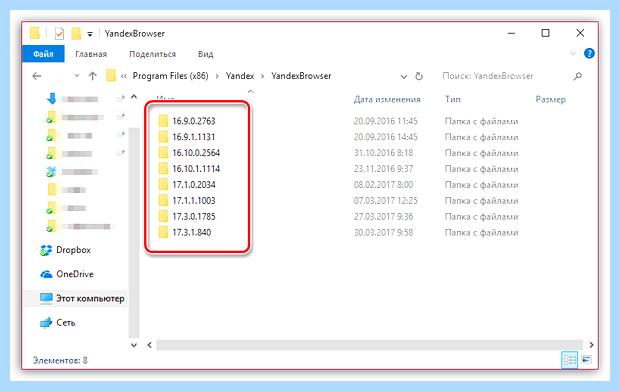Click the Program Files (x86) breadcrumb
The width and height of the screenshot is (620, 391).
tap(170, 76)
